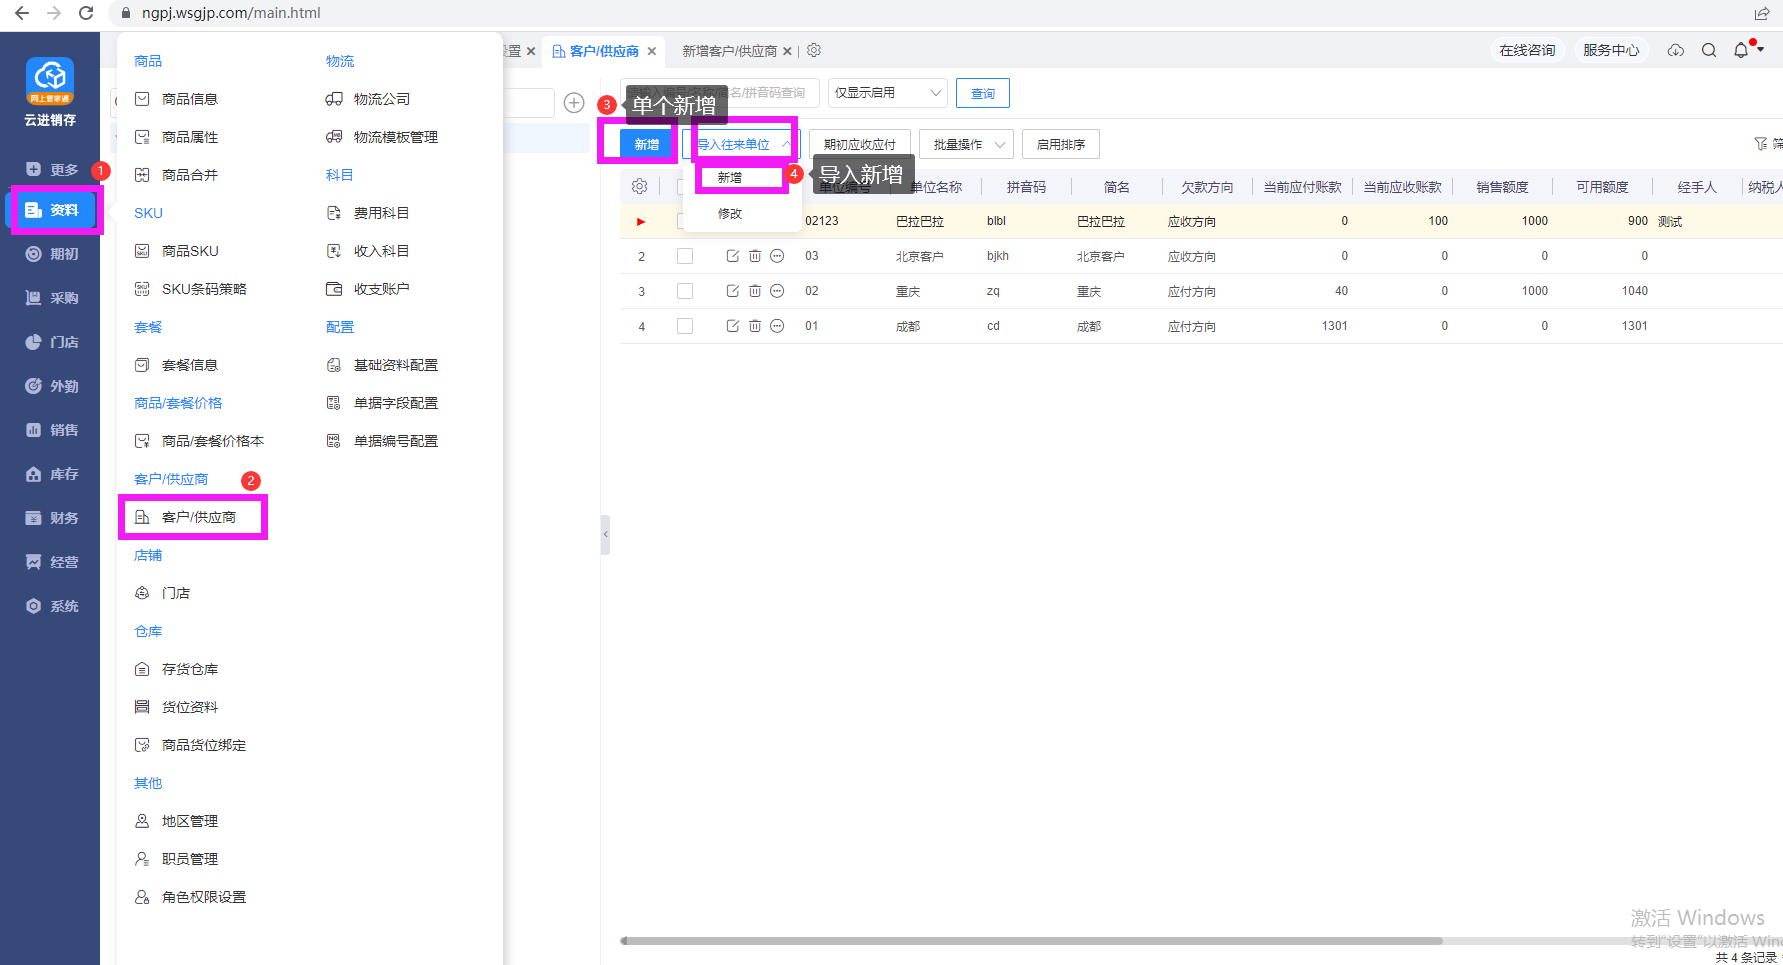Viewport: 1783px width, 965px height.
Task: Open 商品信息 in the 资料 menu
Action: pyautogui.click(x=190, y=99)
